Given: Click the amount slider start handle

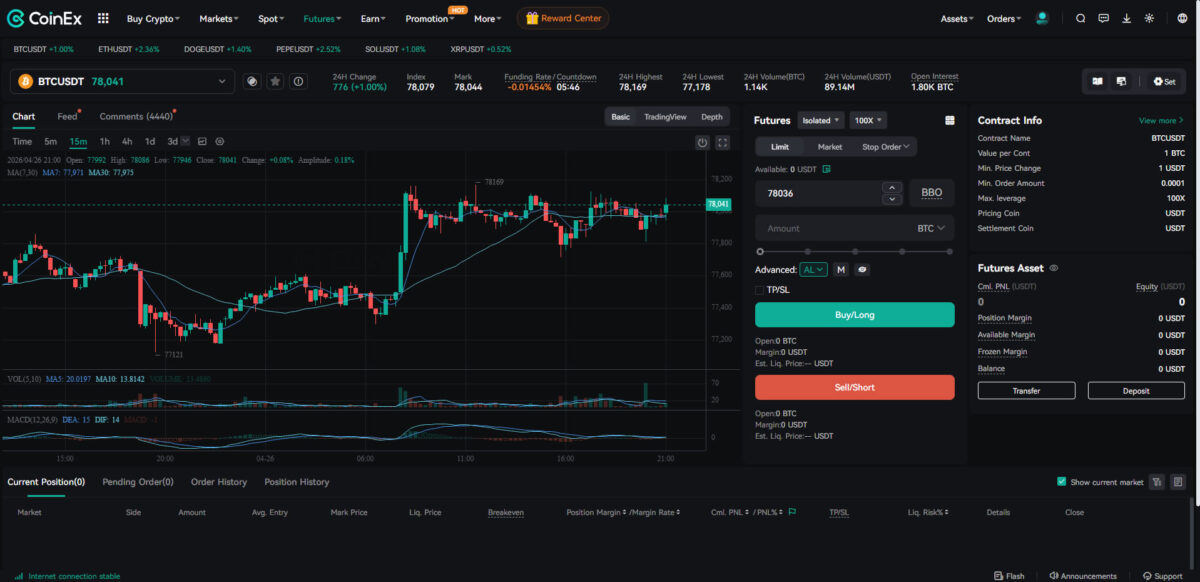Looking at the screenshot, I should point(760,251).
